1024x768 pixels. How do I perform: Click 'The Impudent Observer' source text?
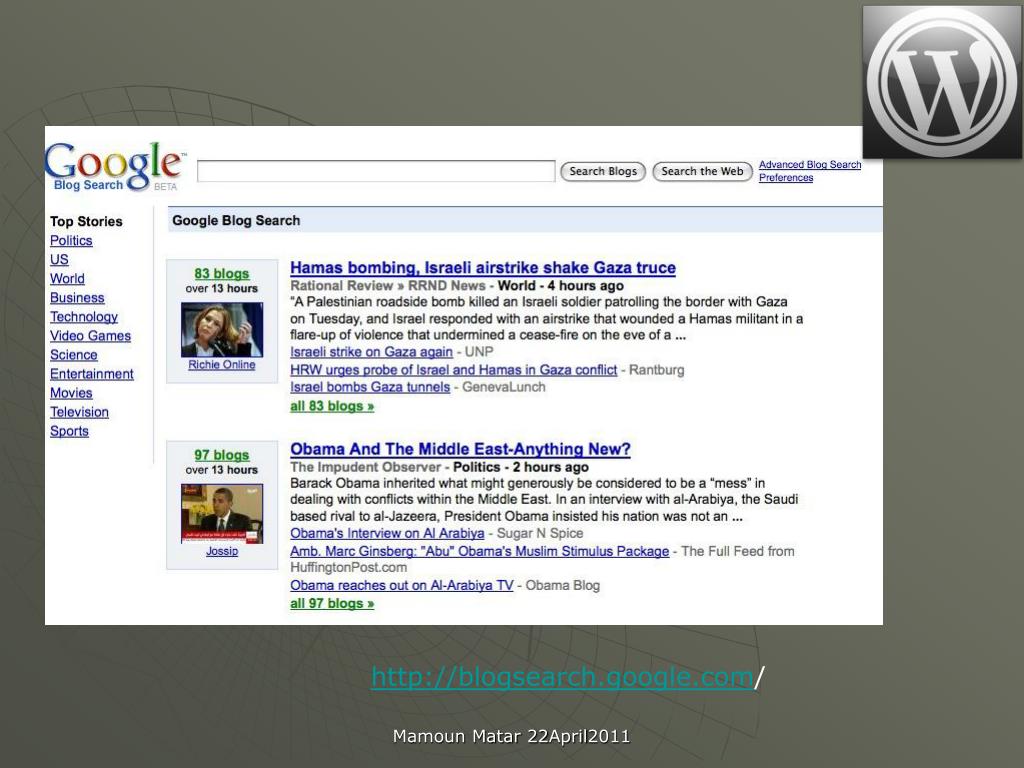[366, 467]
